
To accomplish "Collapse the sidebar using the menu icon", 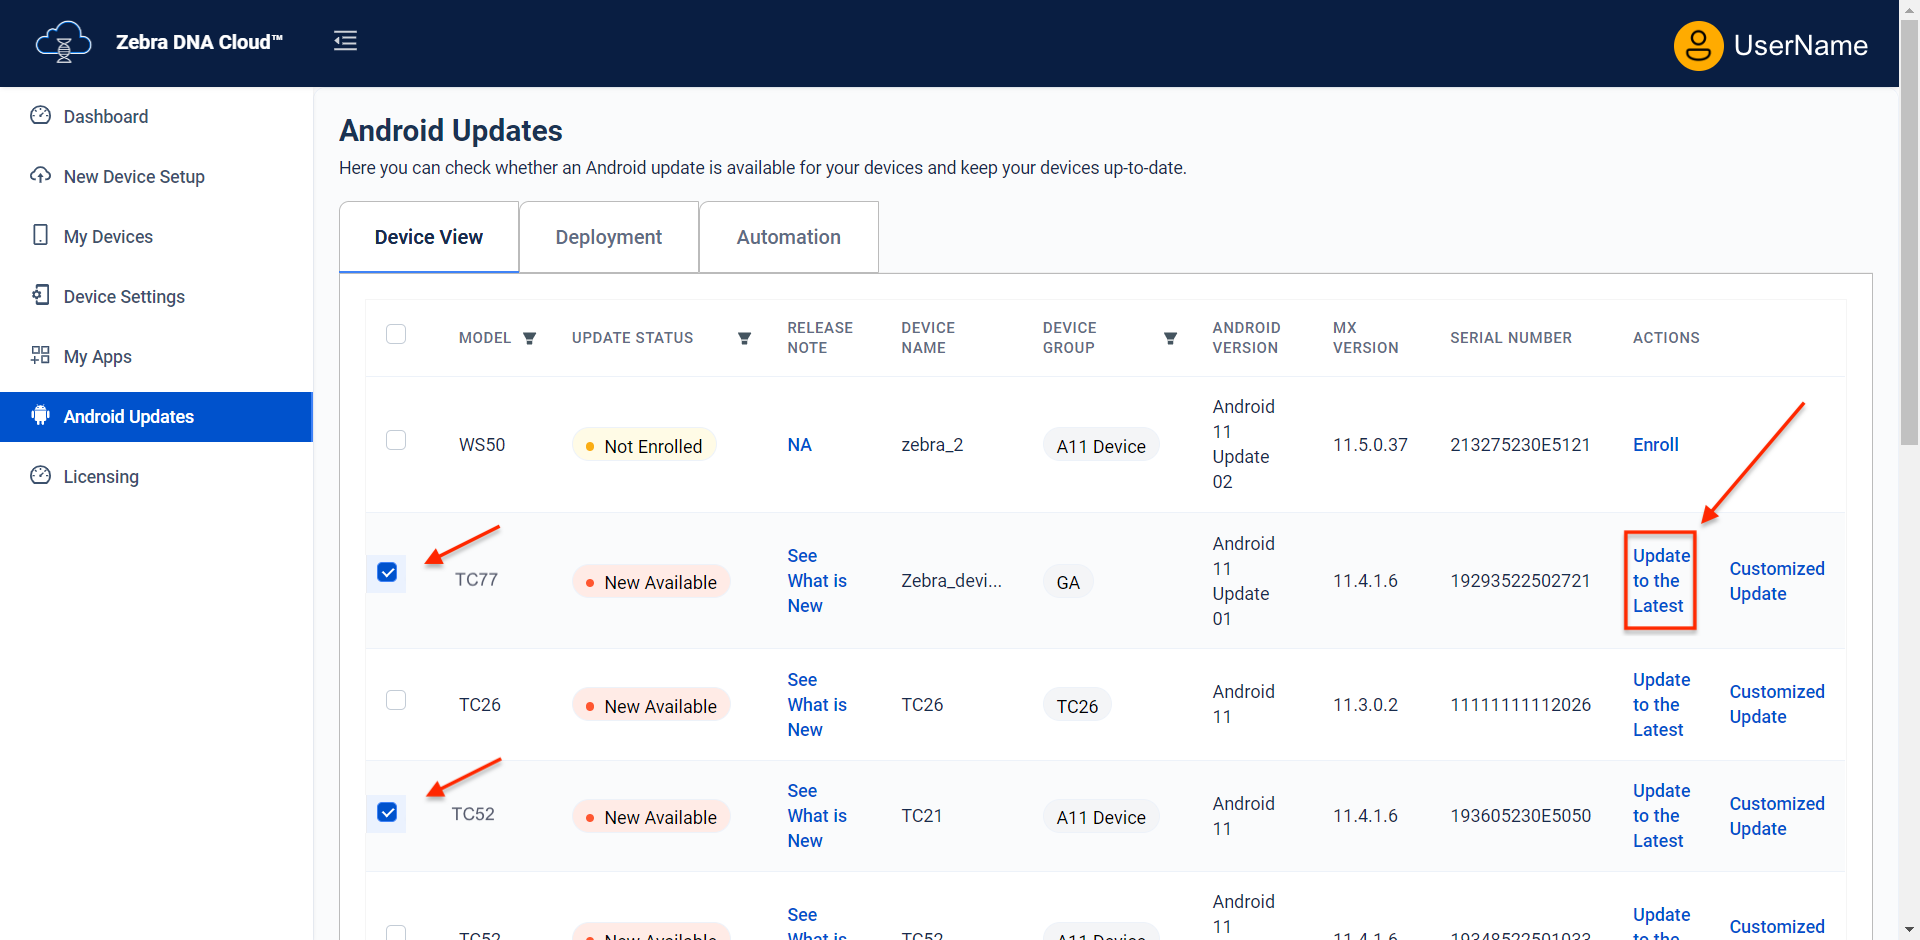I will point(345,41).
